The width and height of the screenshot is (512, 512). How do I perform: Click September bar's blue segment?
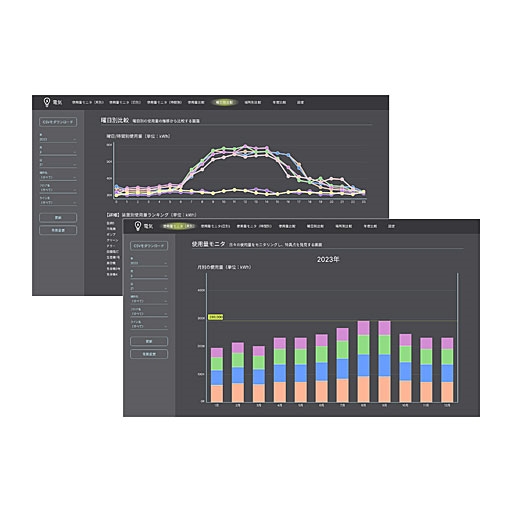384,365
